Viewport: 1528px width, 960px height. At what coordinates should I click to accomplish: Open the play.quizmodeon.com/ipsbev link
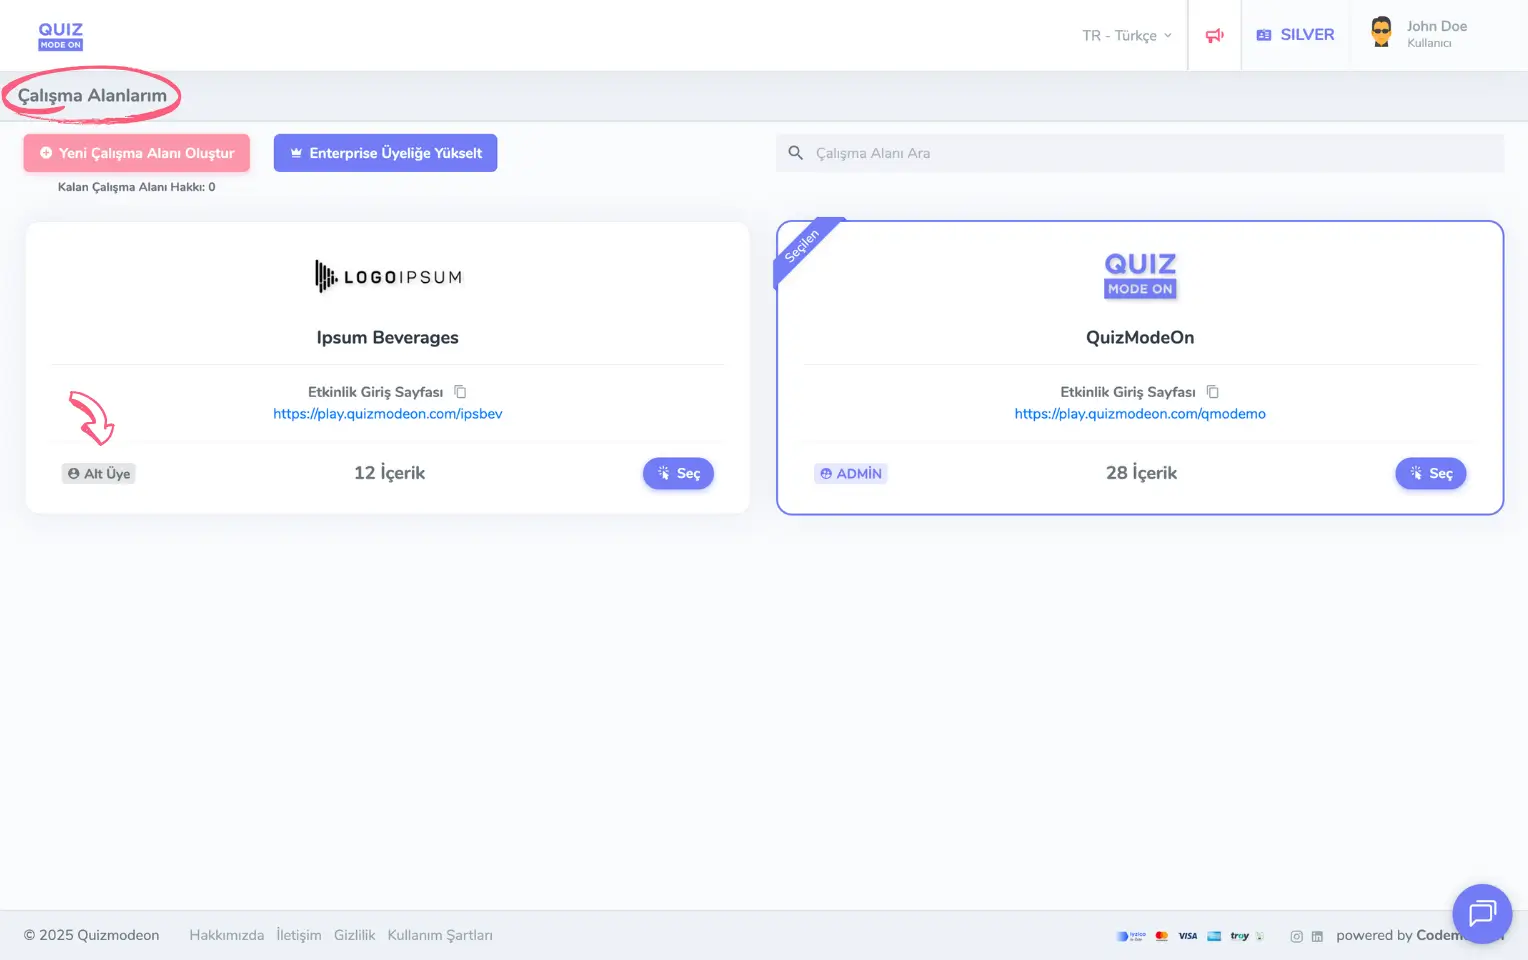pyautogui.click(x=388, y=414)
